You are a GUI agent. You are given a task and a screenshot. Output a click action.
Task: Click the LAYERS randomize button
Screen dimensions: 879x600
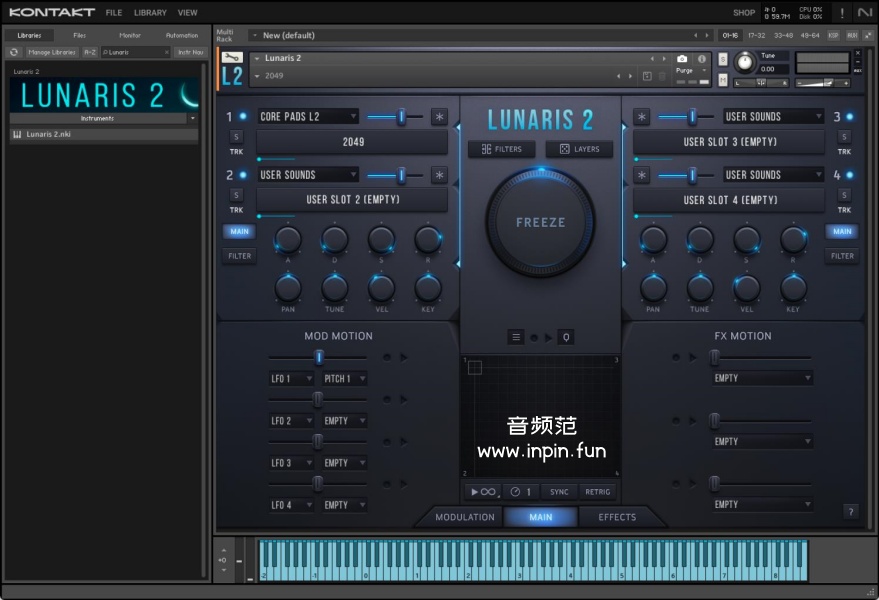pos(579,149)
